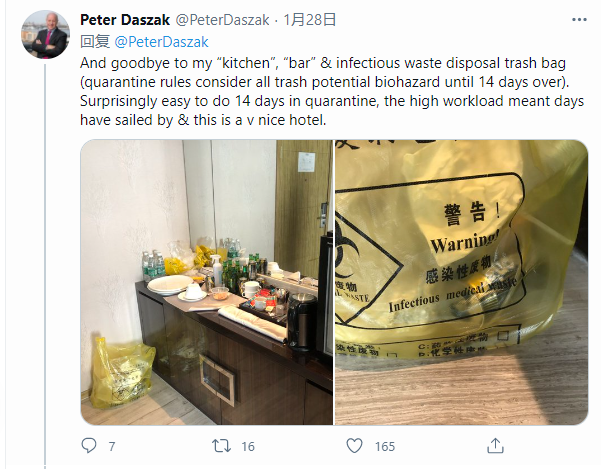View the reply count number 7
The image size is (601, 469).
coord(112,446)
